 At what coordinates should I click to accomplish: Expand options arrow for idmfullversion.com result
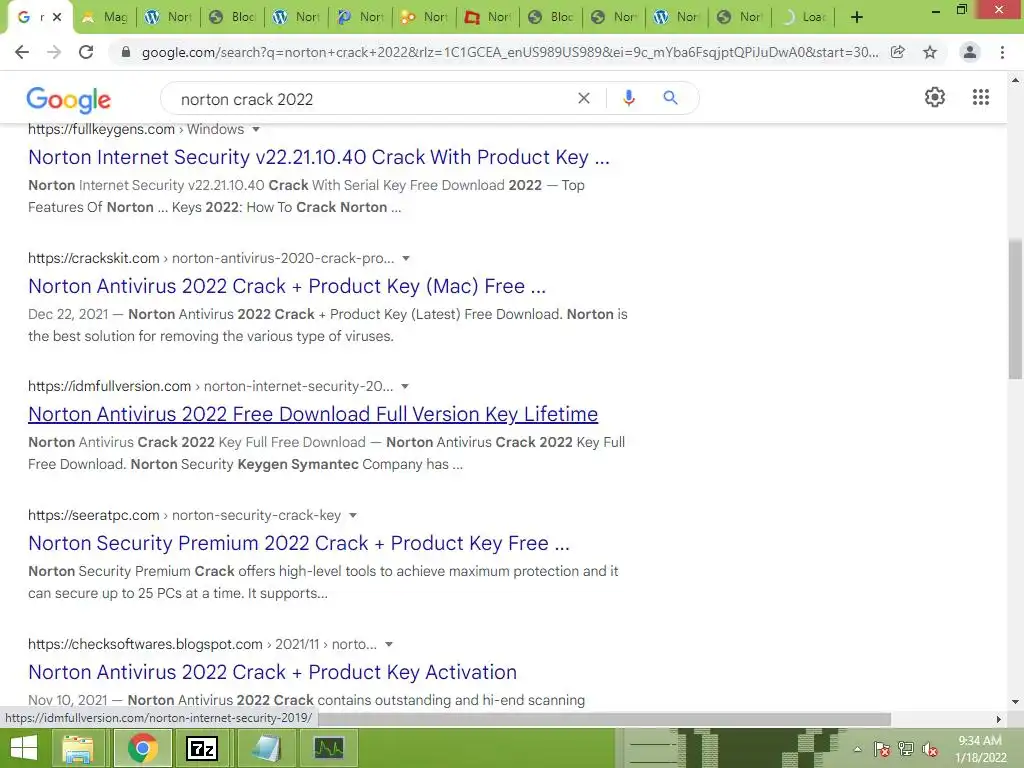[x=405, y=387]
